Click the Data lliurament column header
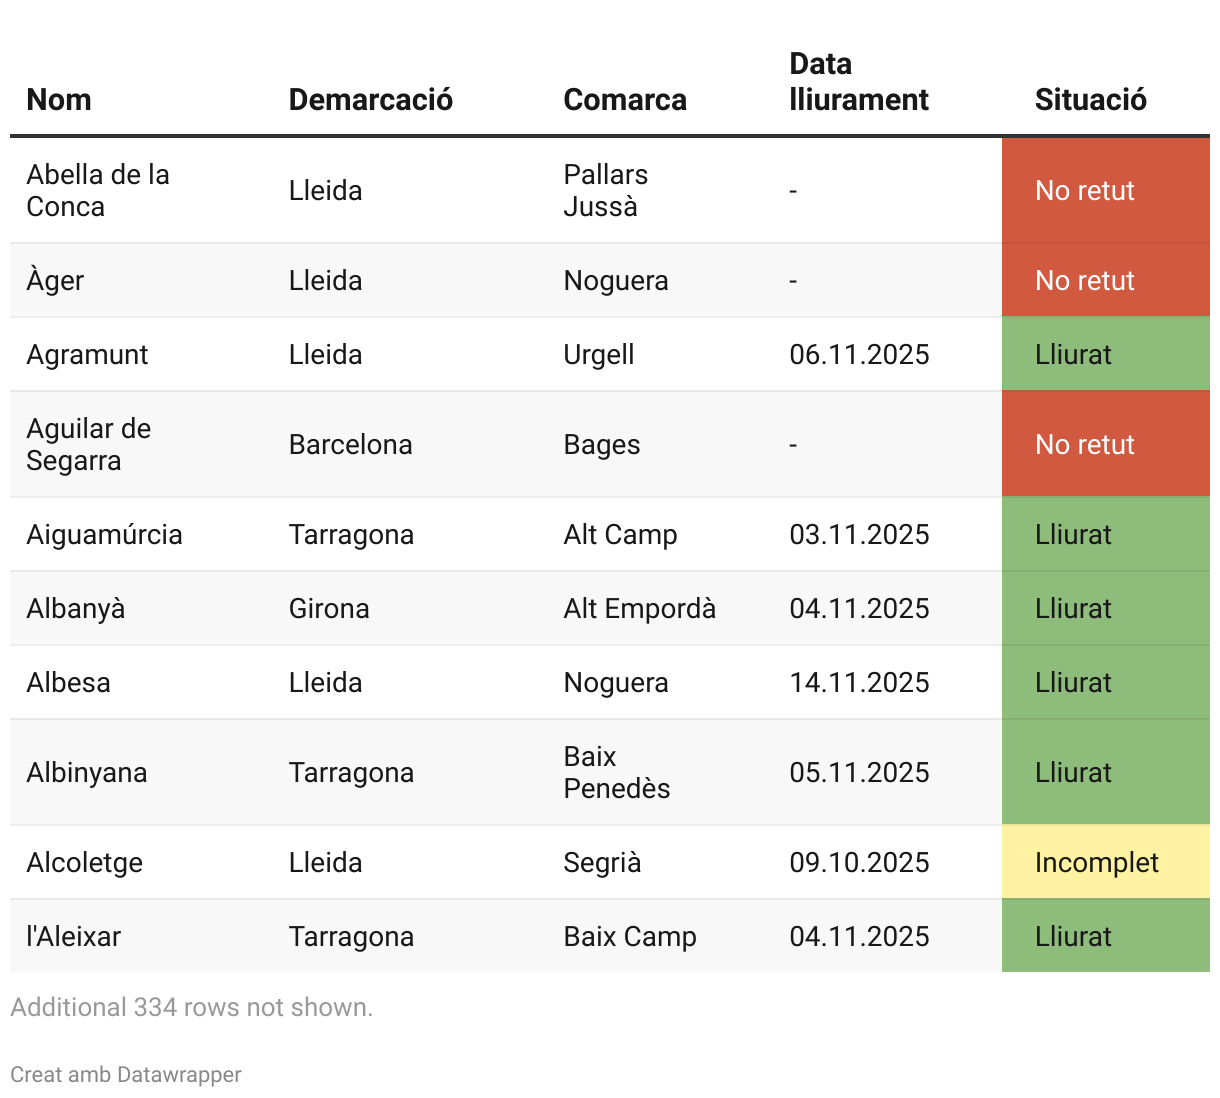This screenshot has height=1098, width=1220. [x=858, y=82]
